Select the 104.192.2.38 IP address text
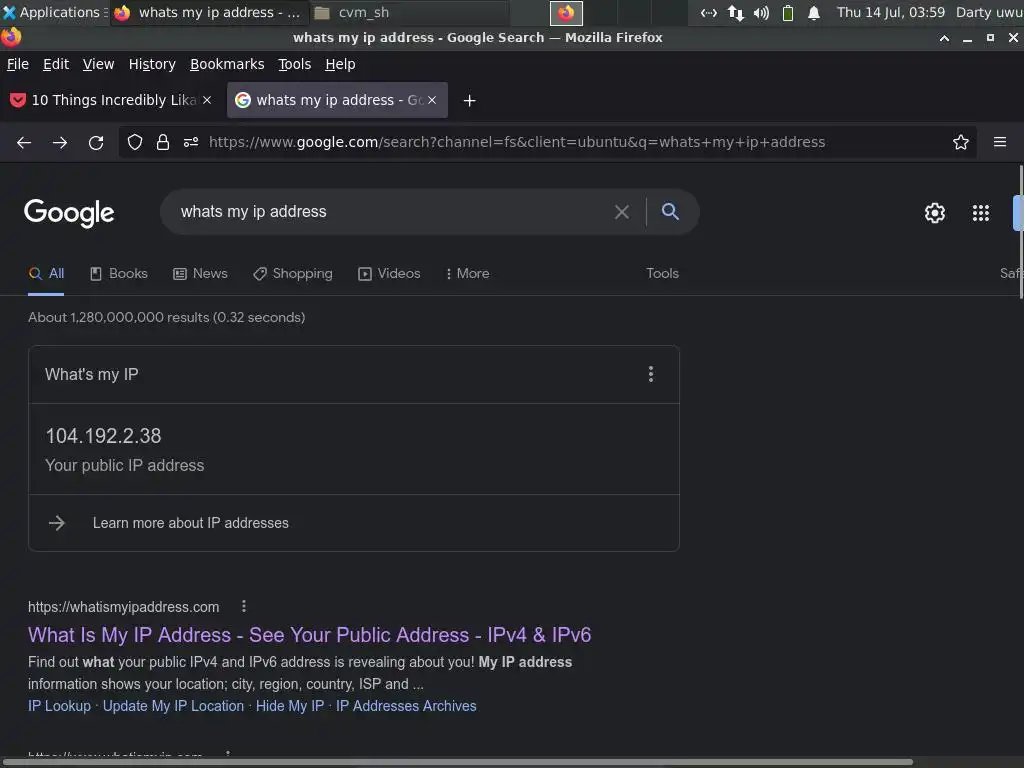Screen dimensions: 1024x768 point(103,436)
